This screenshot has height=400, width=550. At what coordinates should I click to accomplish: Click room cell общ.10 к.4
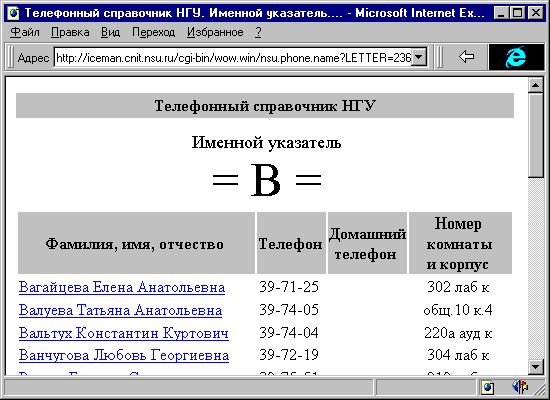coord(458,310)
